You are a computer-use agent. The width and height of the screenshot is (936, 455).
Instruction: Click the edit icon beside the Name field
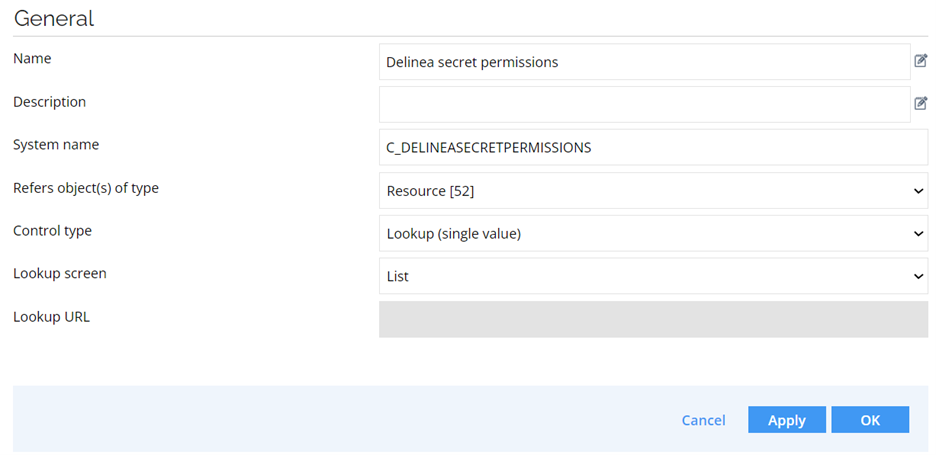click(921, 60)
